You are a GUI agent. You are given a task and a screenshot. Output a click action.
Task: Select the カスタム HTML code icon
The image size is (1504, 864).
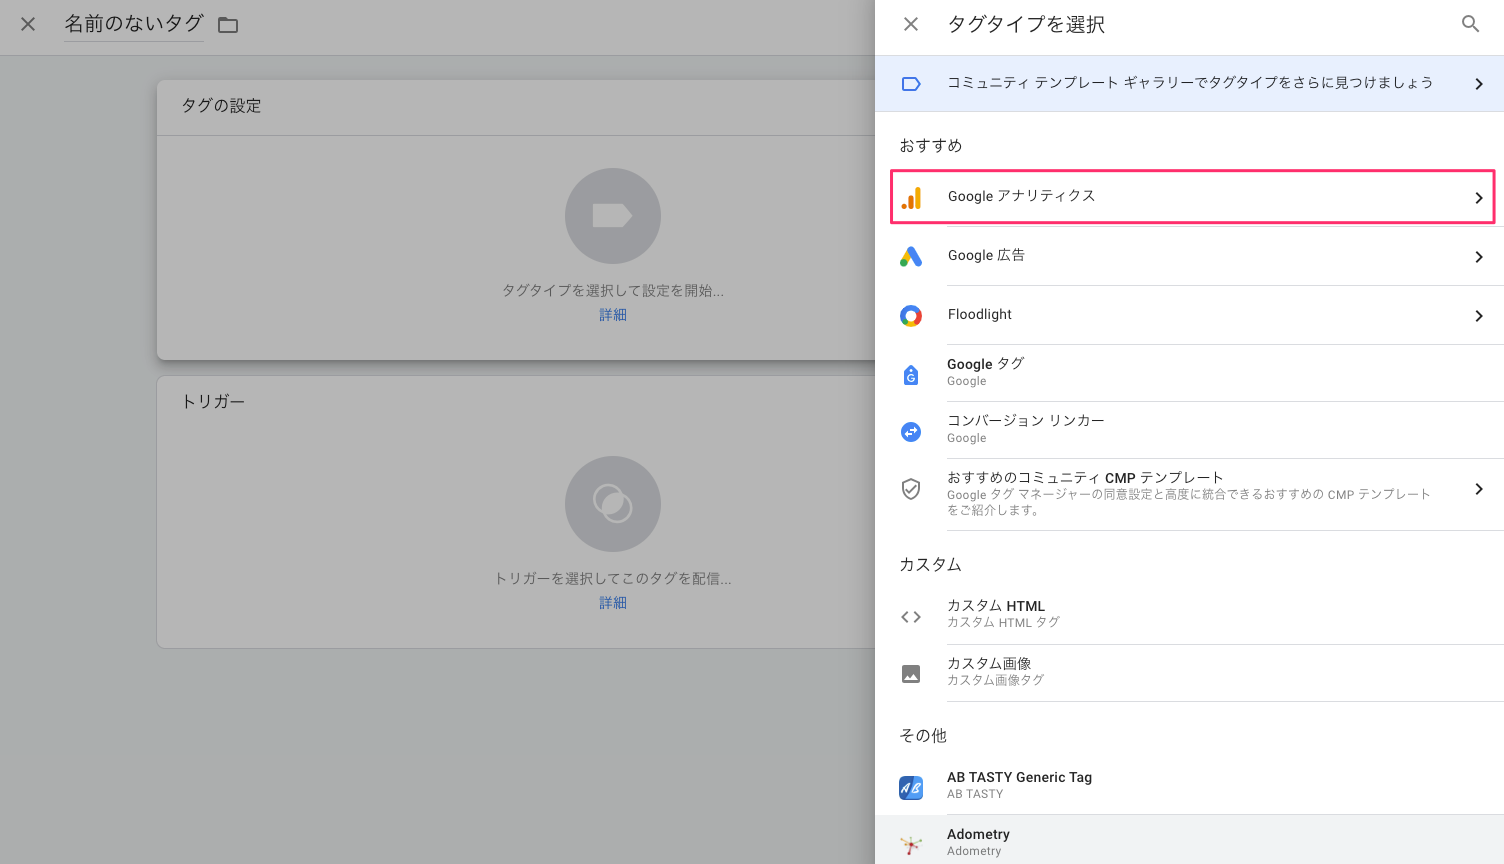tap(911, 616)
